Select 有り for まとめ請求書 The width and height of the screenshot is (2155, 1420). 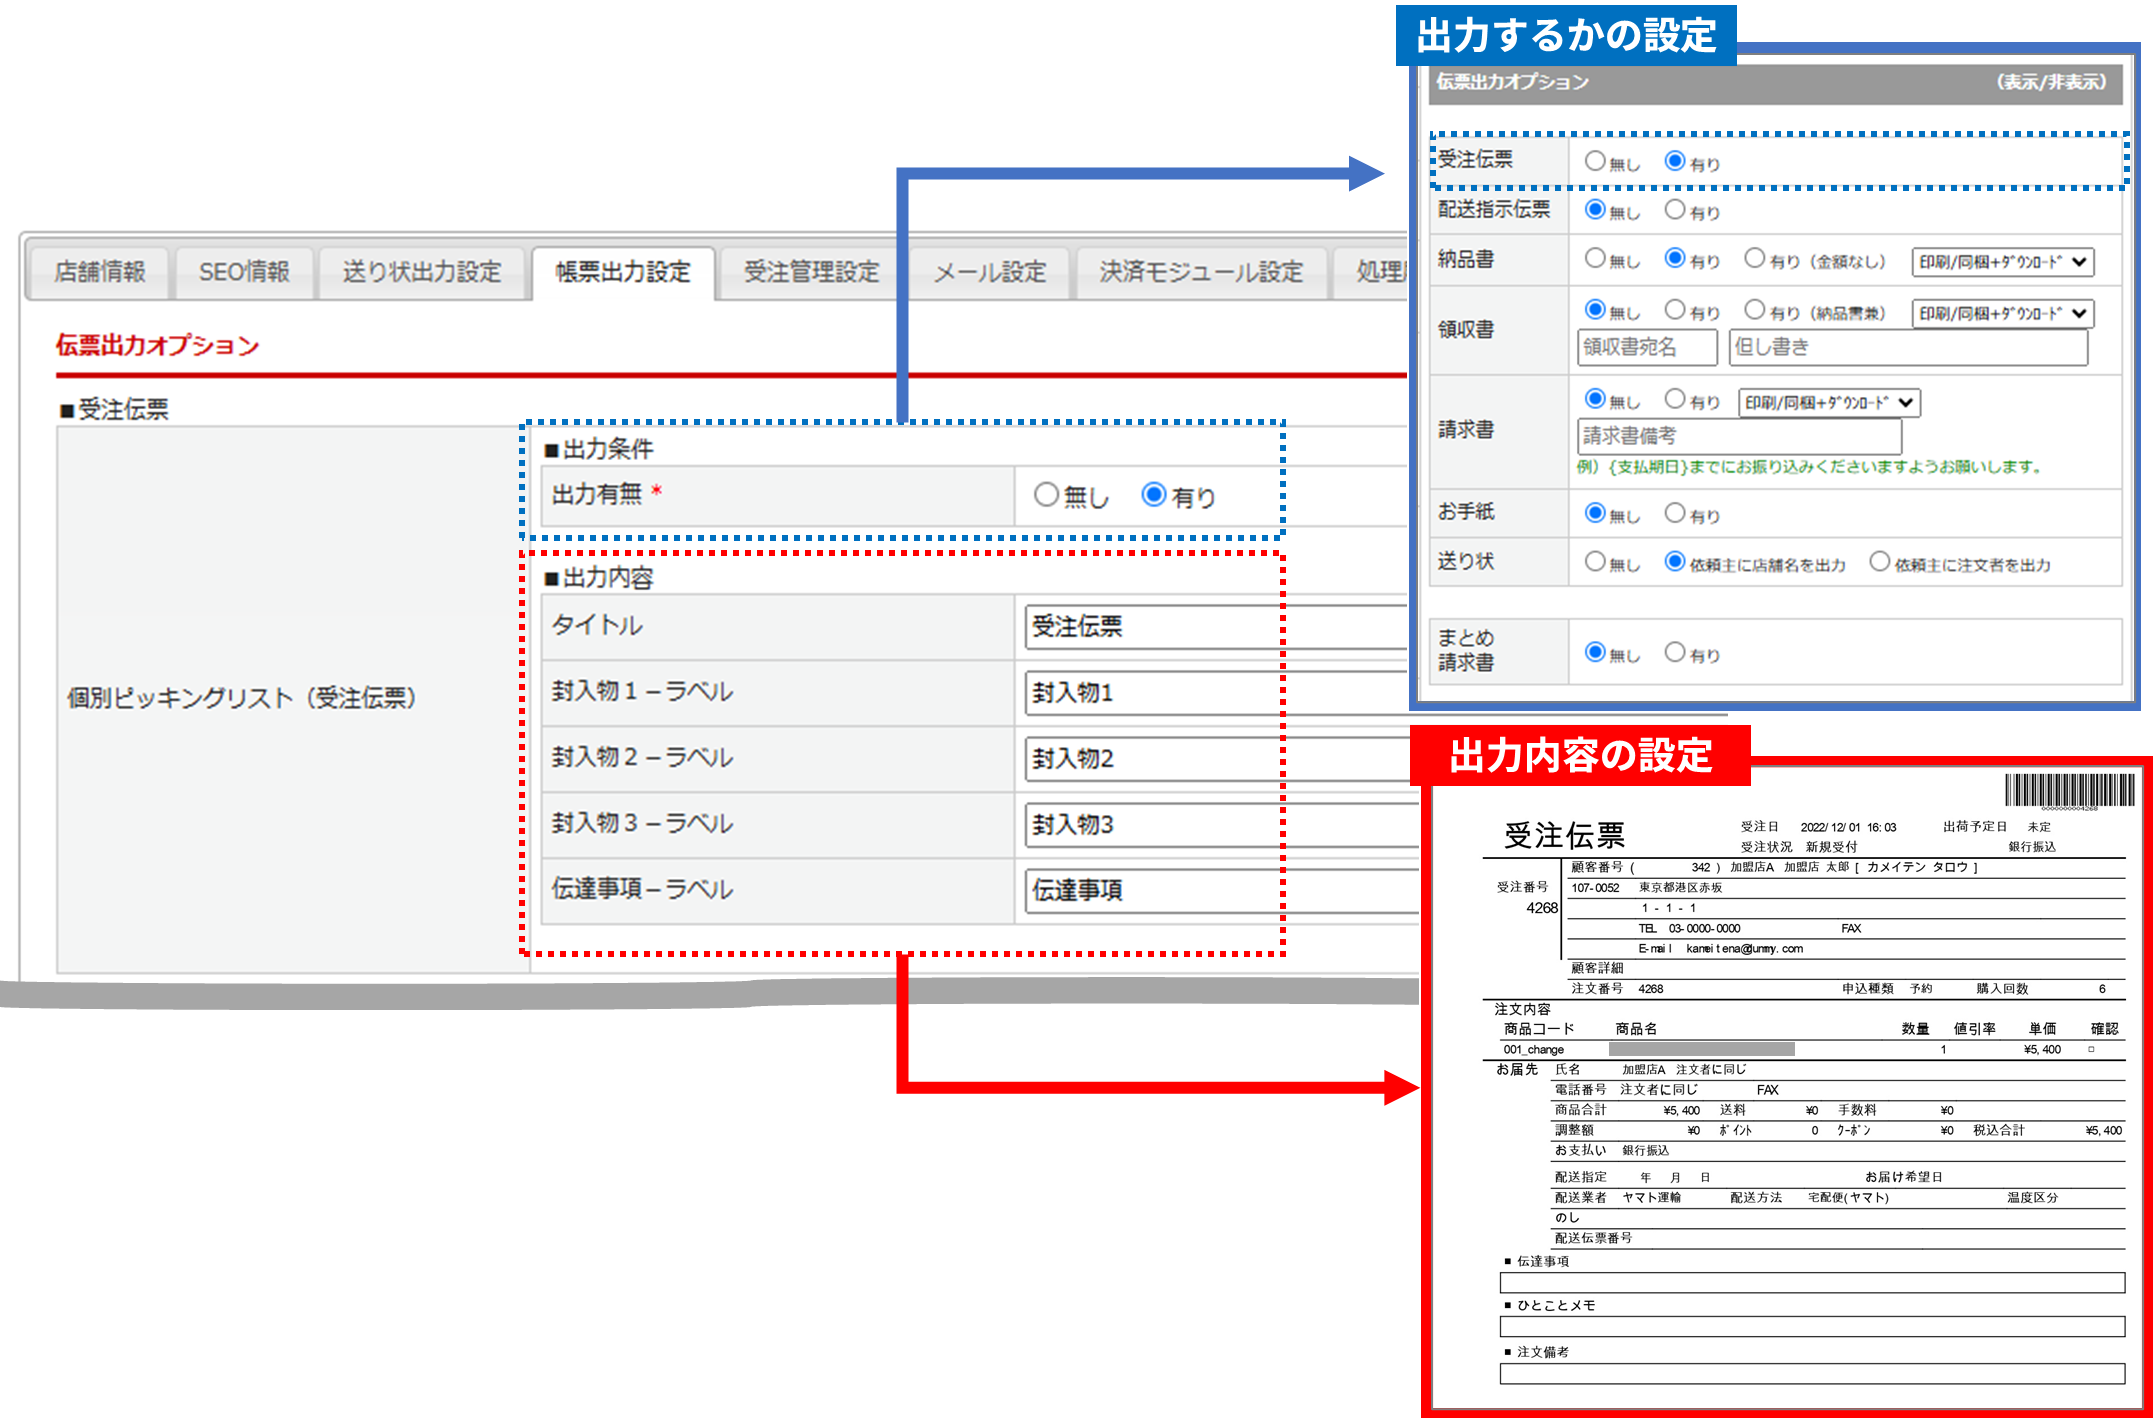click(1675, 653)
